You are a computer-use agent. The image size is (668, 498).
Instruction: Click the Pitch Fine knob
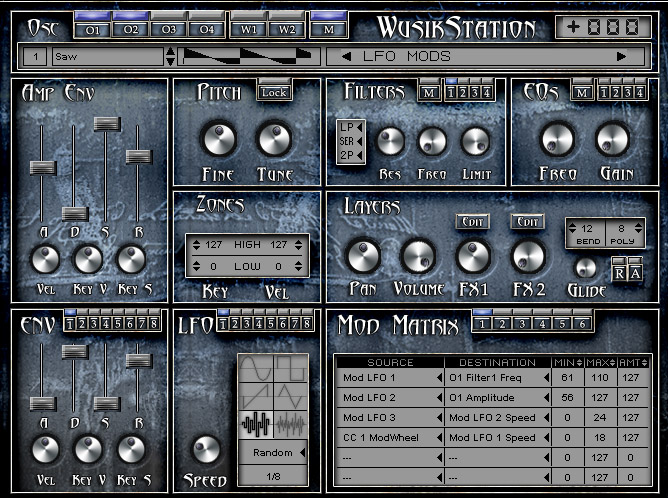pos(219,139)
